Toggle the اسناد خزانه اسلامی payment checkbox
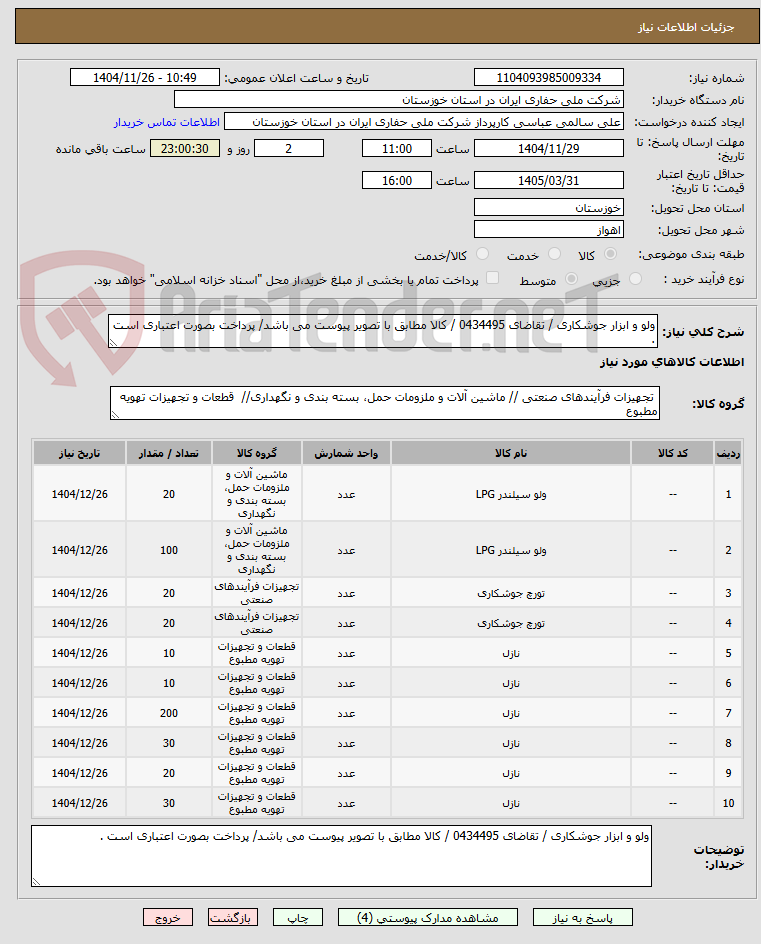The height and width of the screenshot is (944, 761). (x=492, y=278)
